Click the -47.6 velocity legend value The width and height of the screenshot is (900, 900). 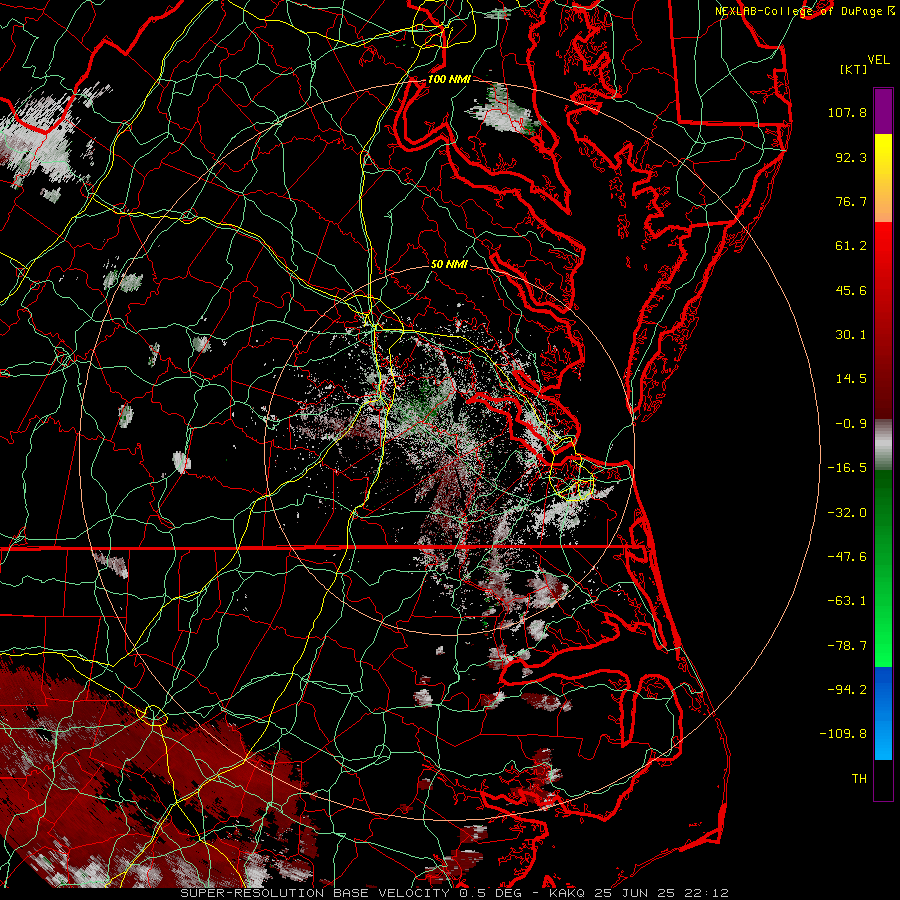847,557
